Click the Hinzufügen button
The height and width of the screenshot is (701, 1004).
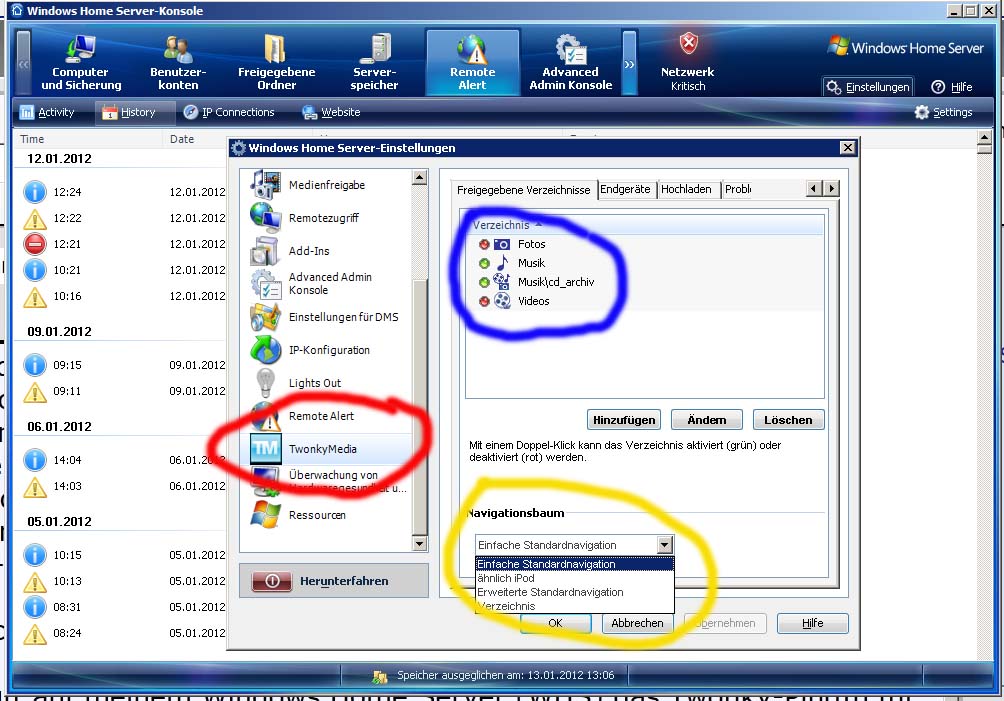click(x=623, y=420)
